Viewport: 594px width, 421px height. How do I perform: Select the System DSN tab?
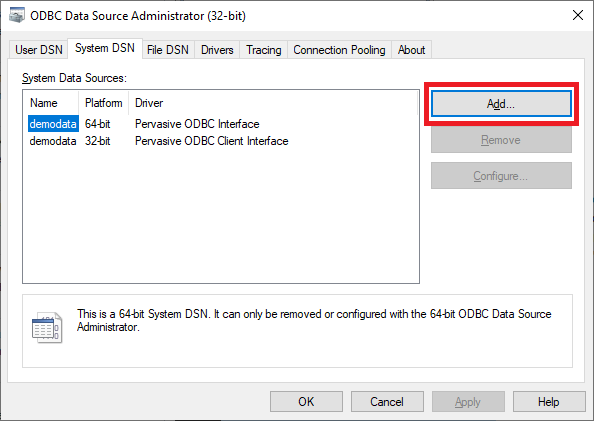105,49
